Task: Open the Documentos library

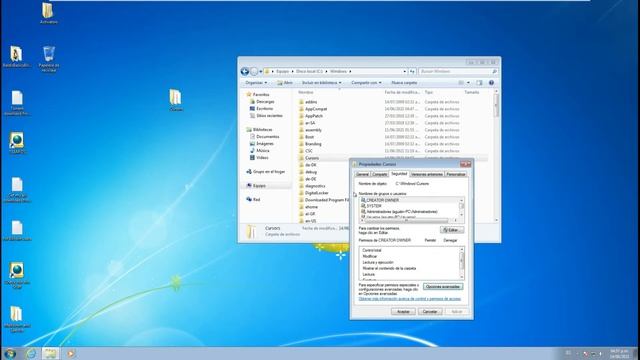Action: [x=267, y=137]
